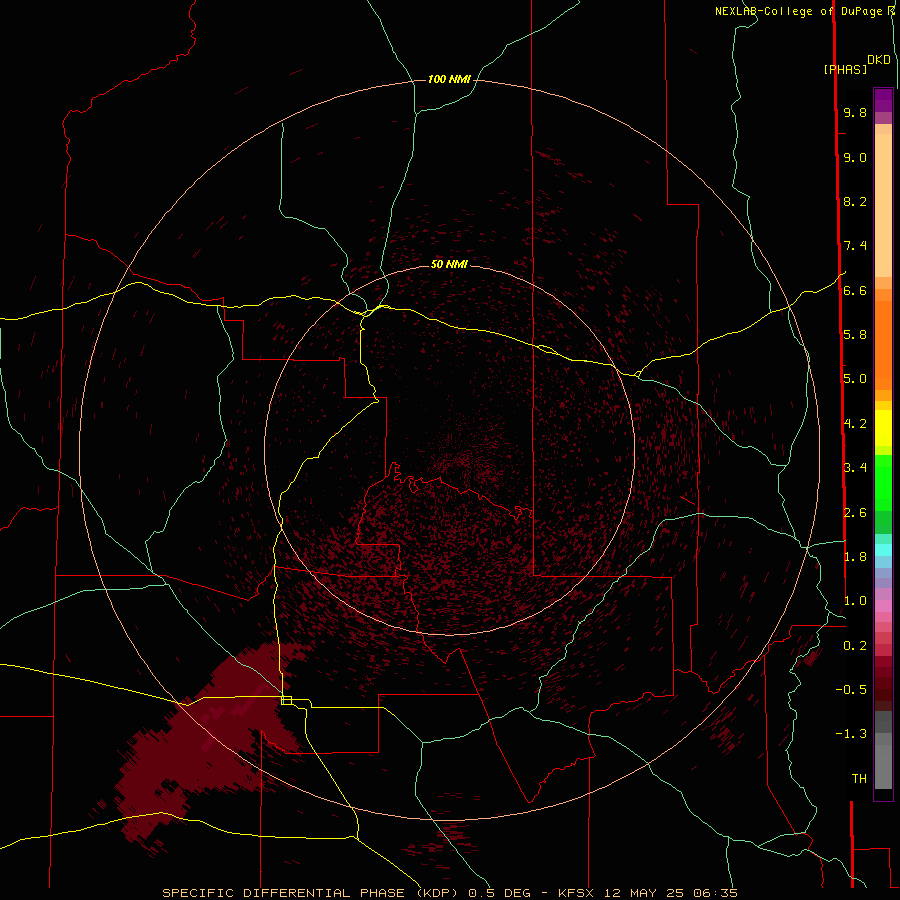
Task: Click the 1.8 value on the scale
Action: pos(855,557)
